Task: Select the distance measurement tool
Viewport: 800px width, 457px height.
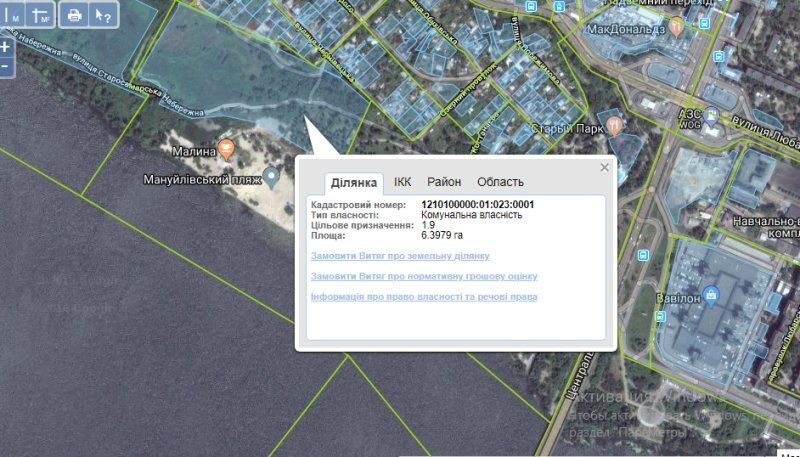Action: [13, 15]
